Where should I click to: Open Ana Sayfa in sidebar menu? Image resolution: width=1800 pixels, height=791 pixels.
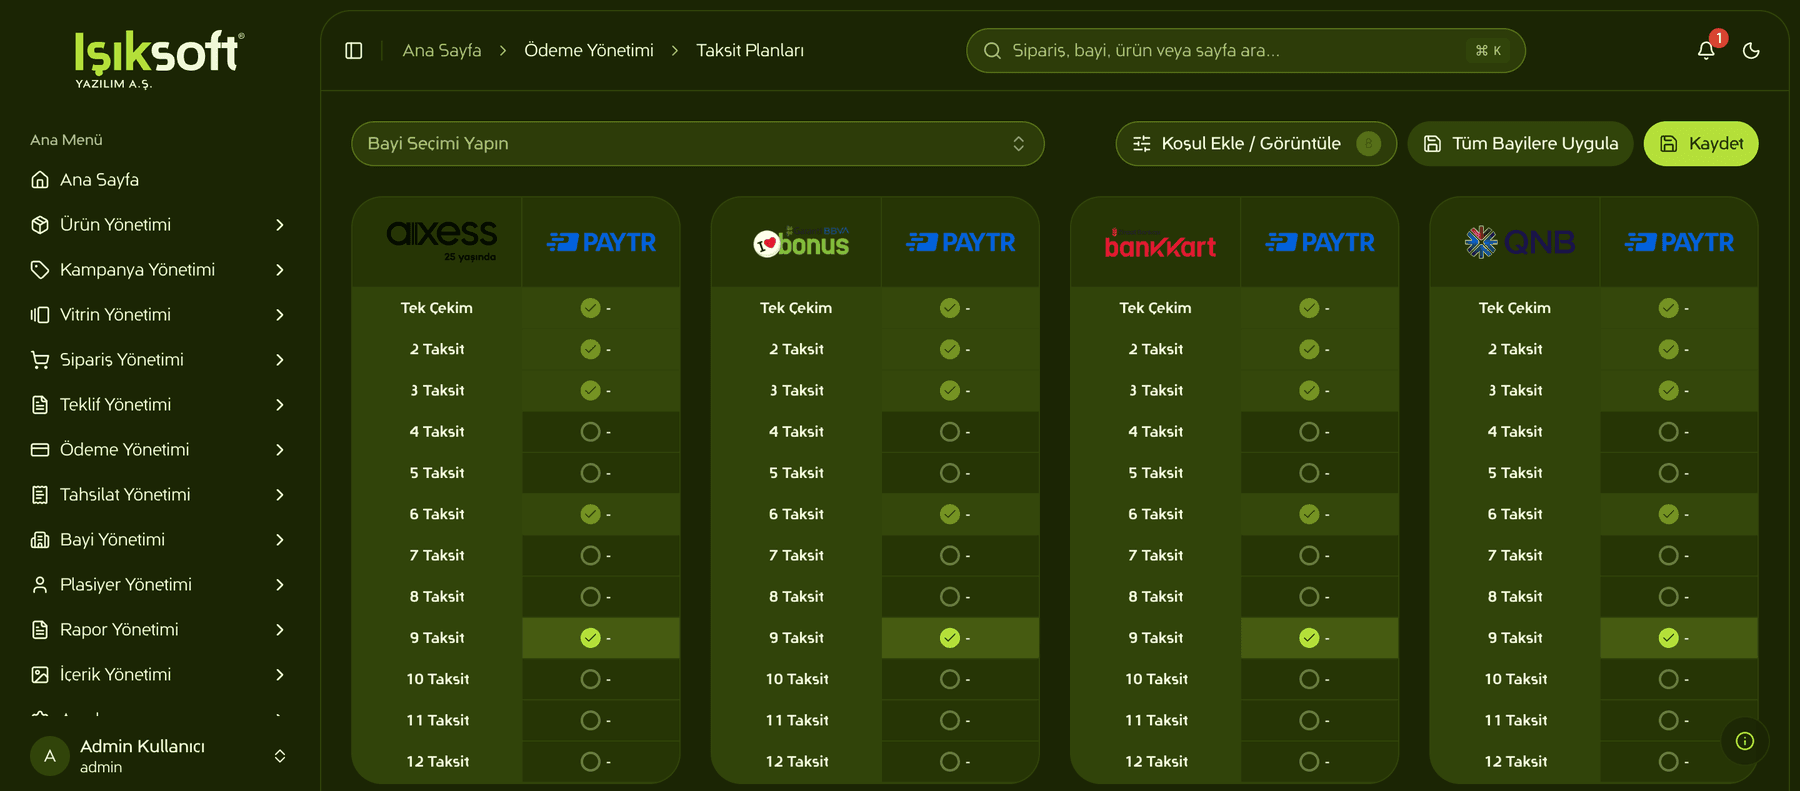pos(160,180)
